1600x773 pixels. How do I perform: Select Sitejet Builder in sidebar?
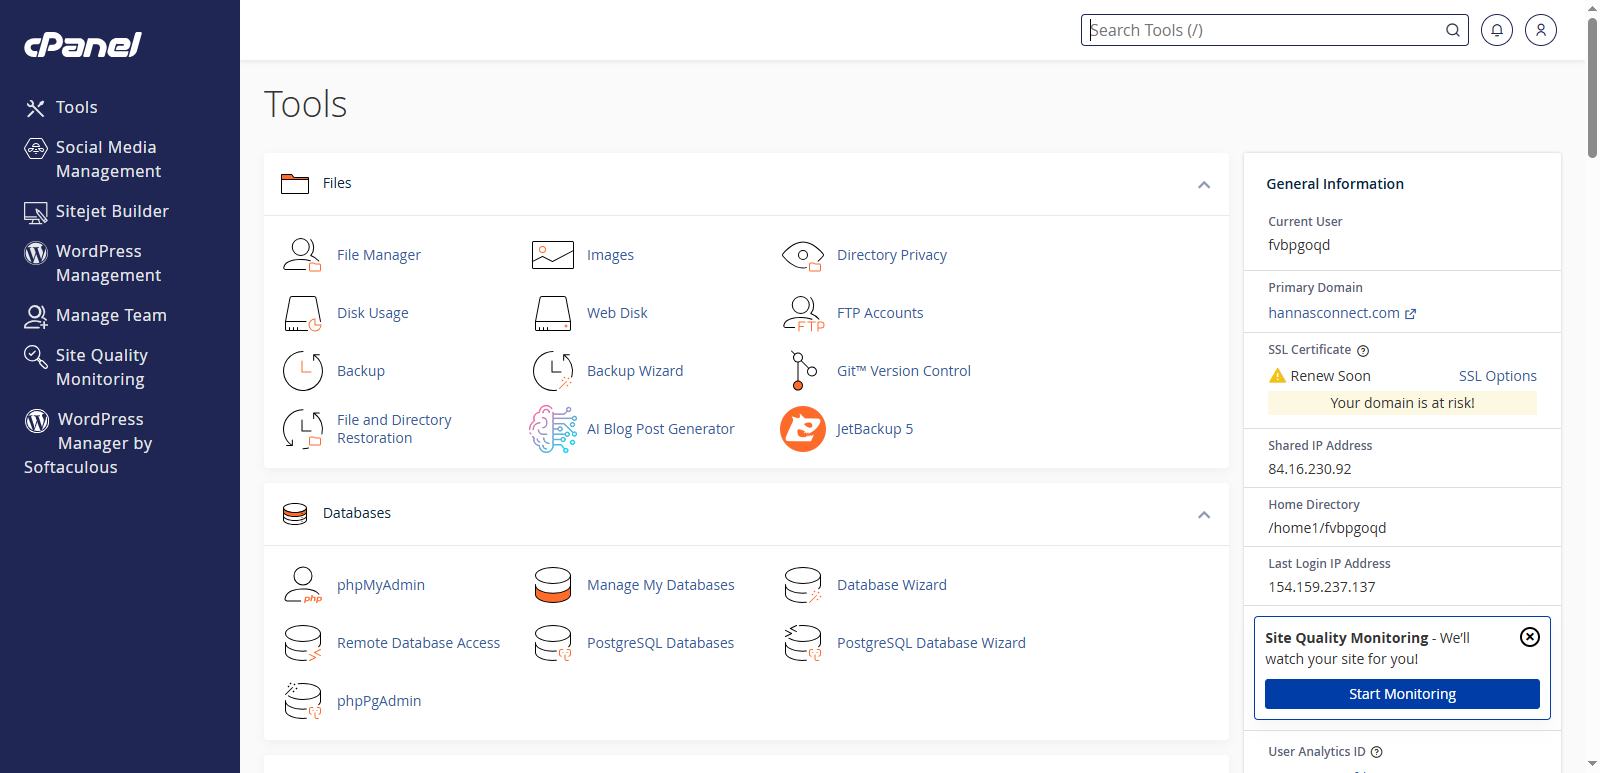click(x=111, y=211)
